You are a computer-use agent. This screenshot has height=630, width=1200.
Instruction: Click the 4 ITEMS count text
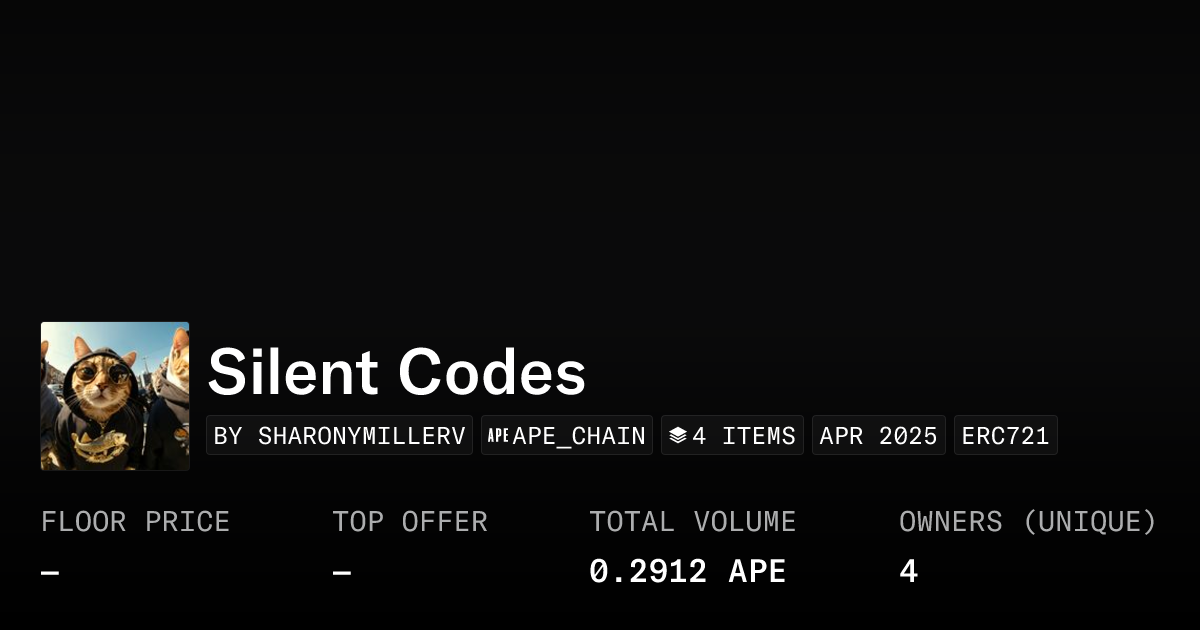[744, 436]
